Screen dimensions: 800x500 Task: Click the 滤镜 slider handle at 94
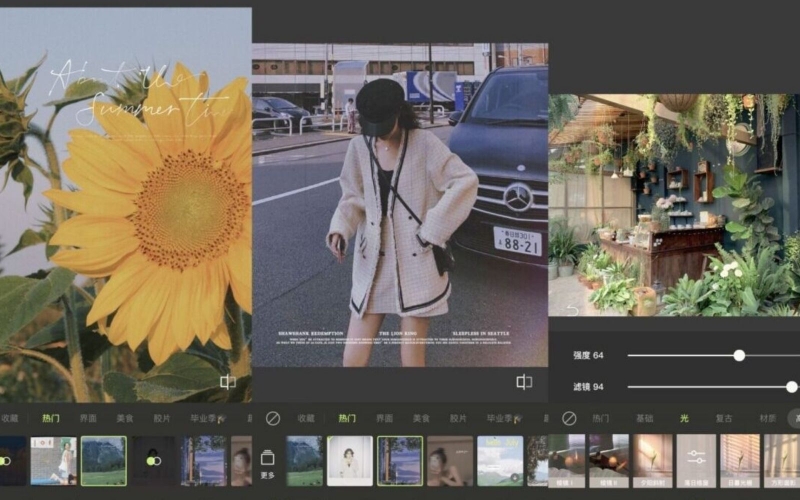(x=791, y=387)
